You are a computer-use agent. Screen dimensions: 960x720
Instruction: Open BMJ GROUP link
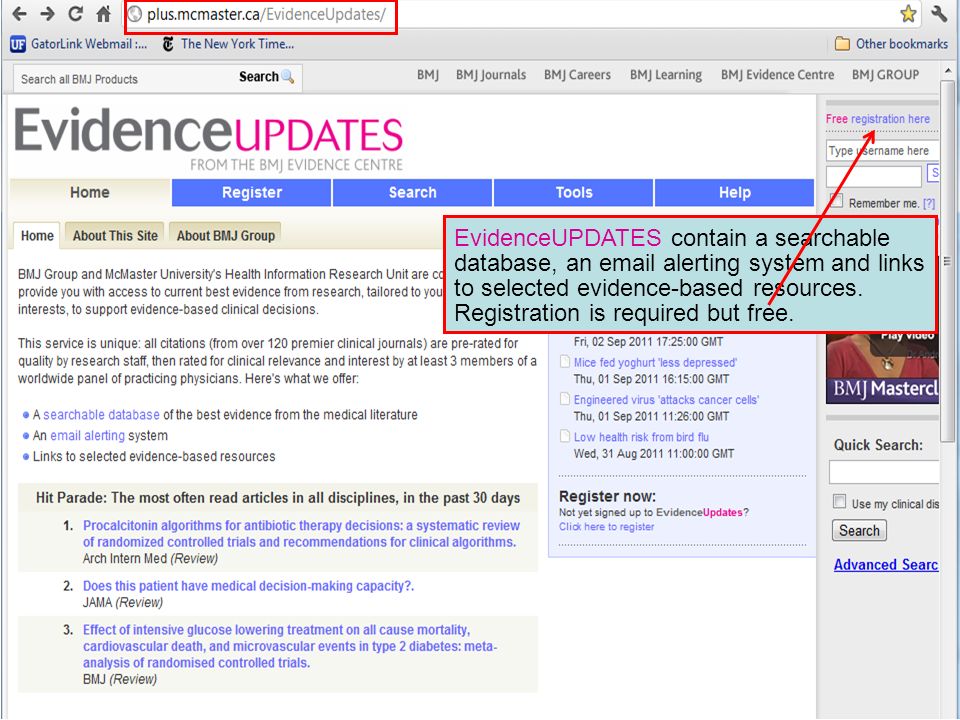coord(885,75)
